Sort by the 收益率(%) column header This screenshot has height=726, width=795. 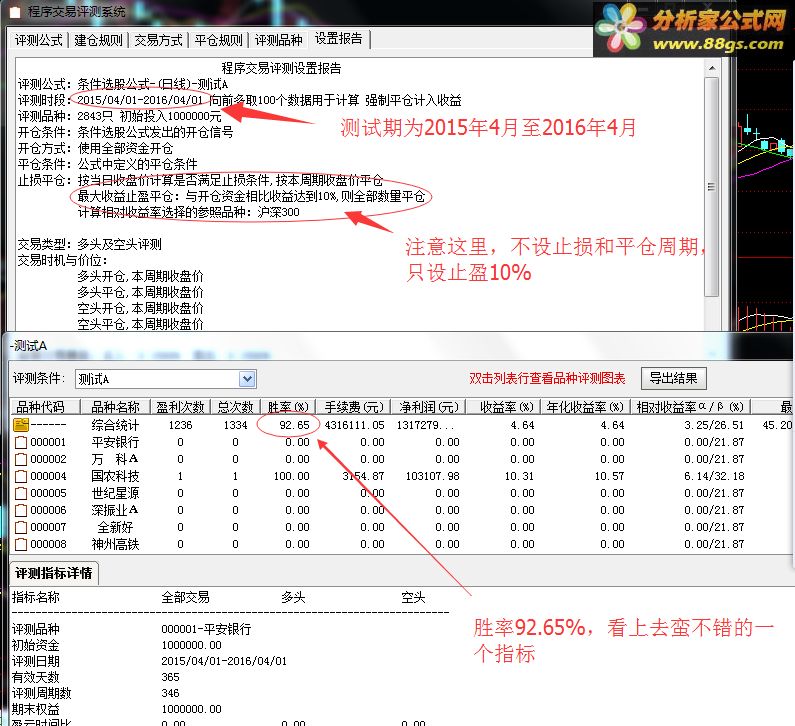(x=503, y=407)
